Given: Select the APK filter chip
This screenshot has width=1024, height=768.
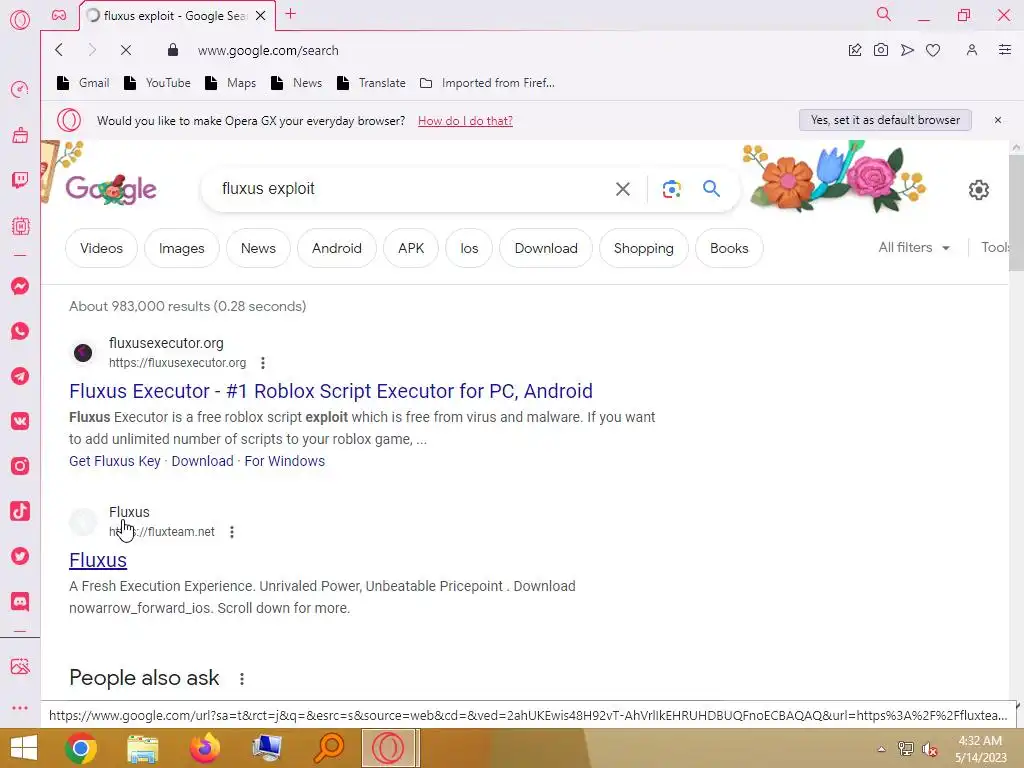Looking at the screenshot, I should click(x=411, y=248).
